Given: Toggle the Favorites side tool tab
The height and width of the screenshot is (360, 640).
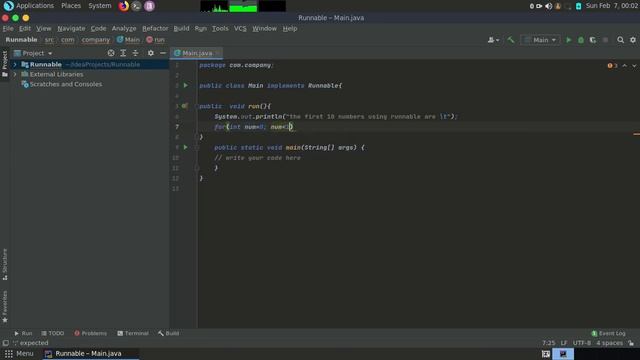Looking at the screenshot, I should tap(5, 307).
